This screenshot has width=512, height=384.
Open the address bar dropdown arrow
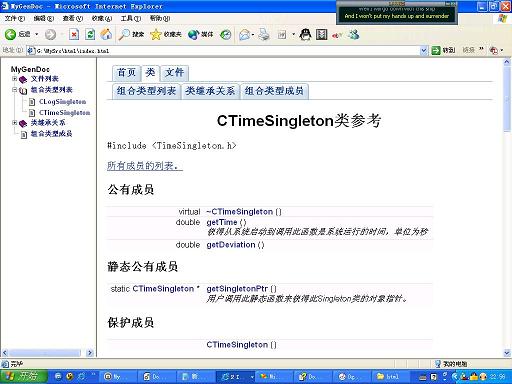[x=423, y=51]
